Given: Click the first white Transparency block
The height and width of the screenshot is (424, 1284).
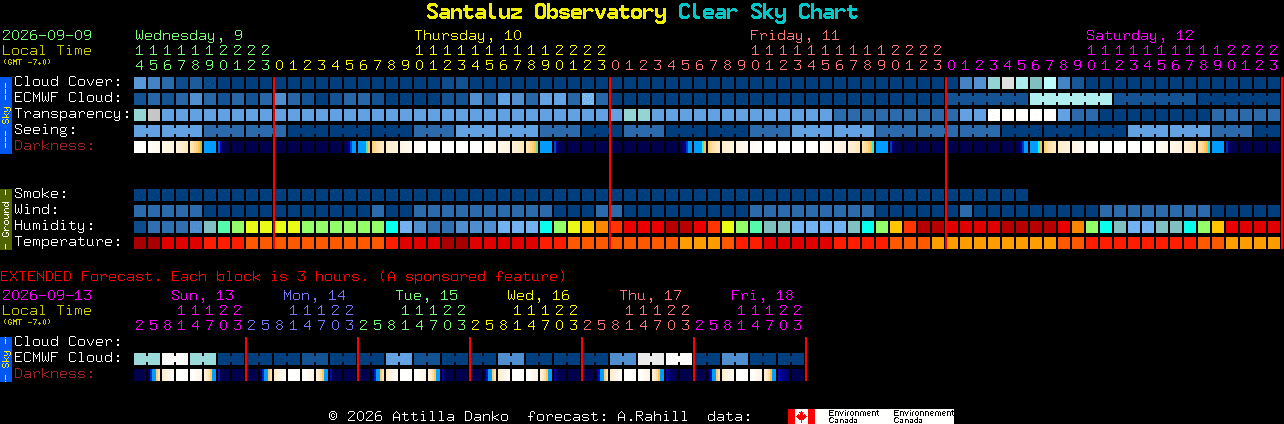Looking at the screenshot, I should pos(994,115).
